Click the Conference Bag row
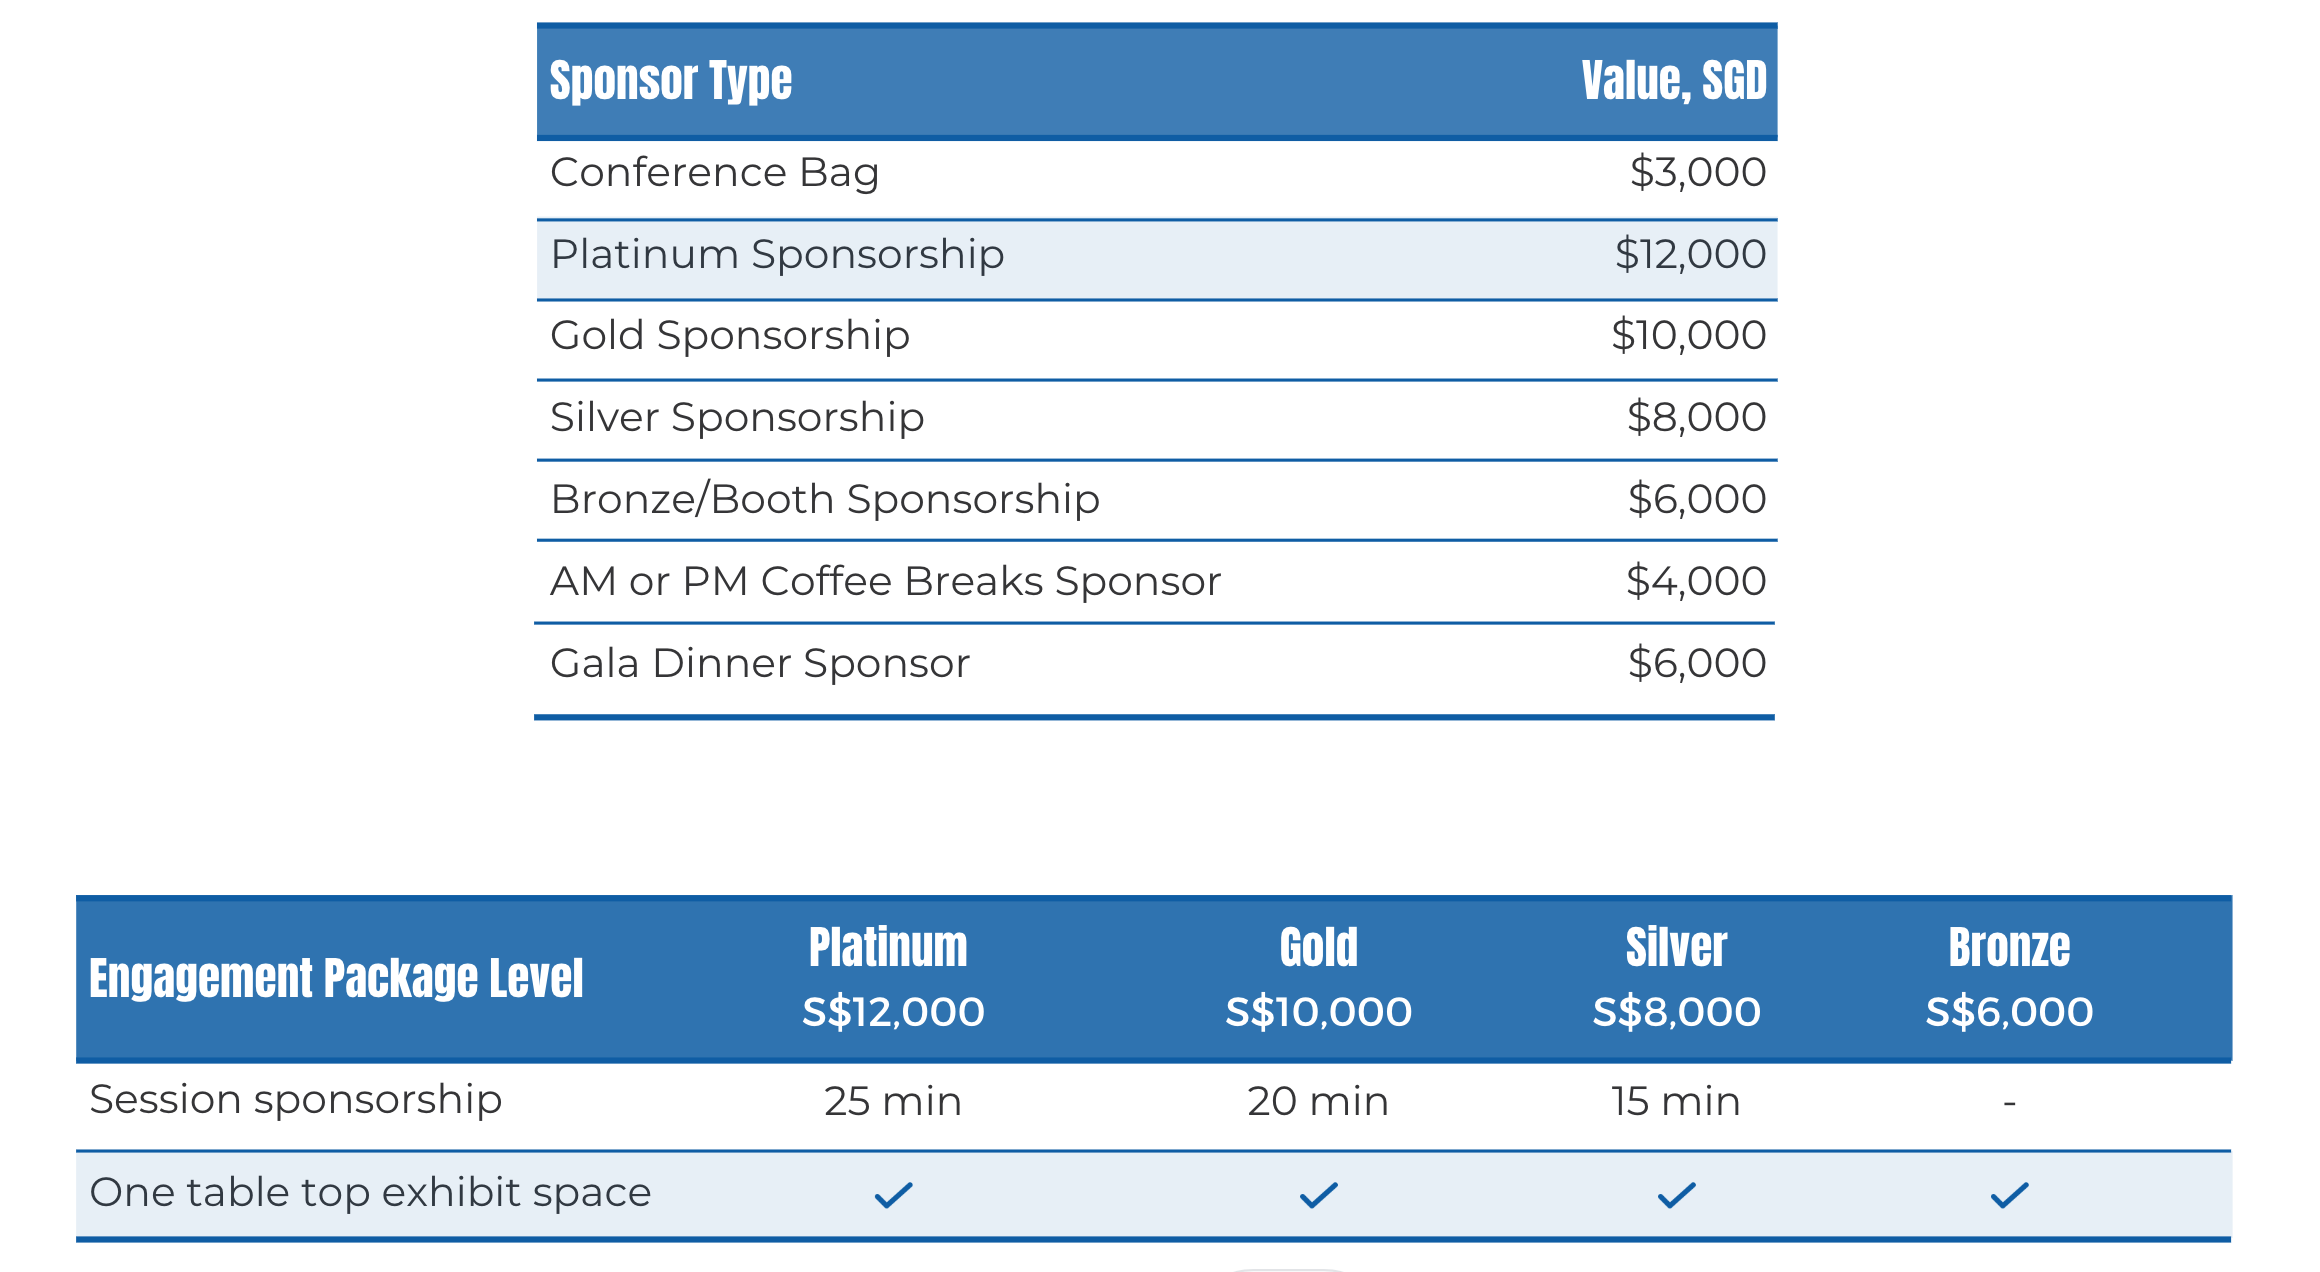2320x1272 pixels. point(1156,178)
